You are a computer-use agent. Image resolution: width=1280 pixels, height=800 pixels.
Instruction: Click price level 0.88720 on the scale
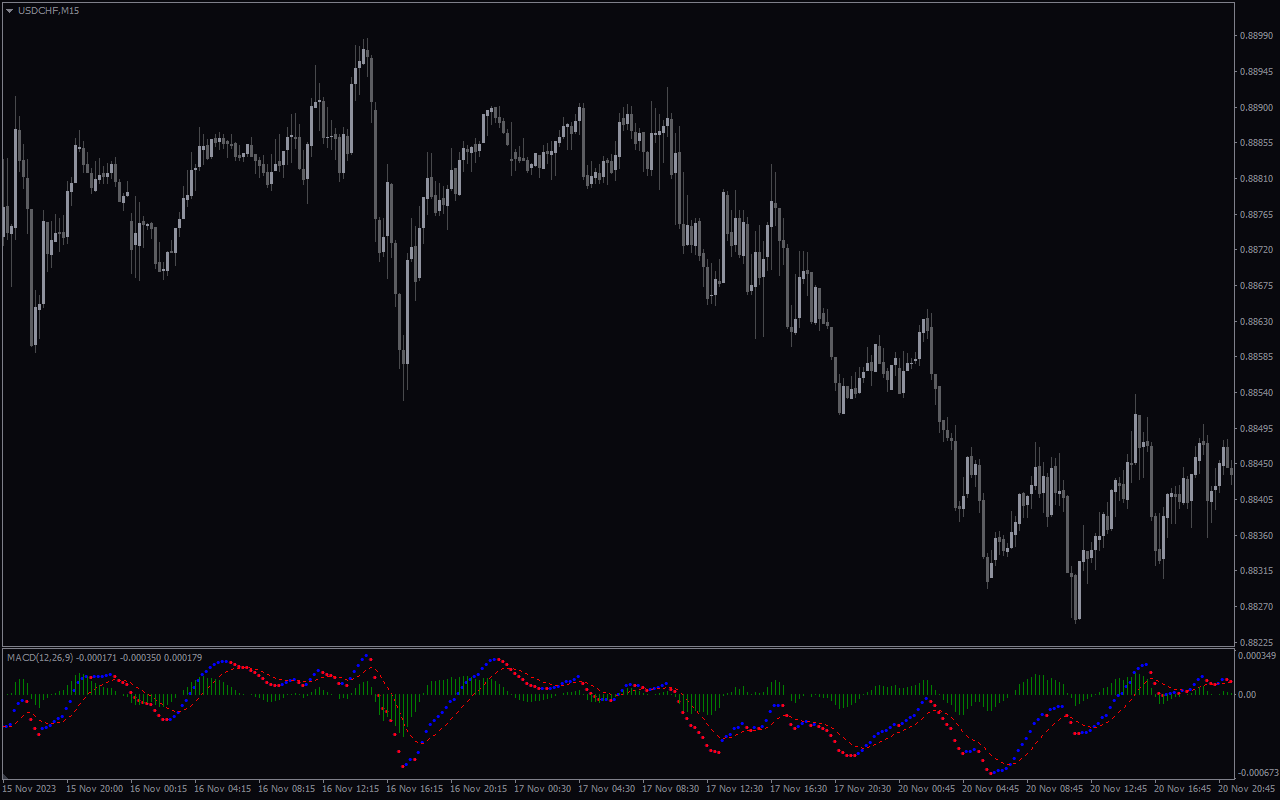[1257, 250]
